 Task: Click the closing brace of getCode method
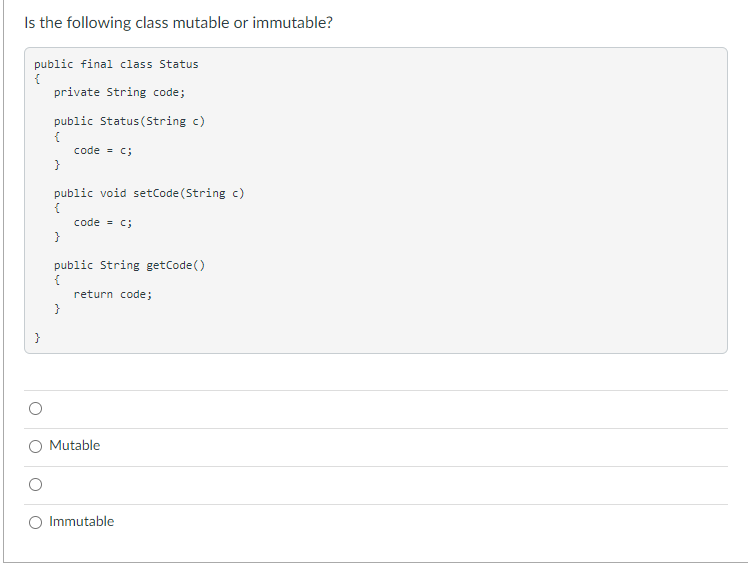coord(57,309)
